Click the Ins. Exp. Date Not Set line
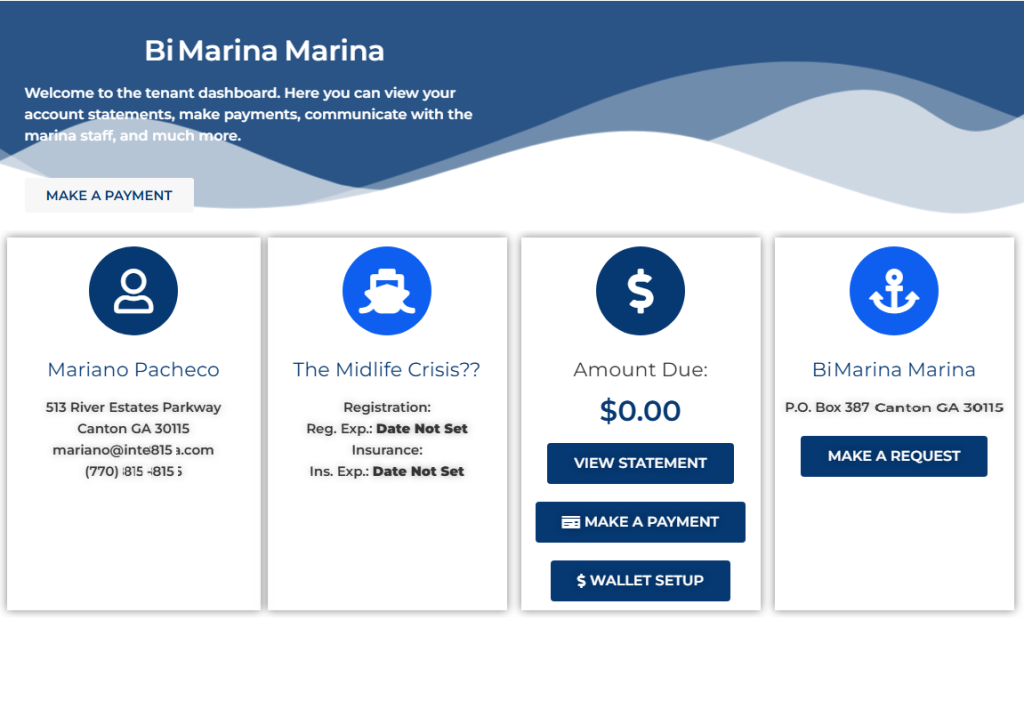Viewport: 1024px width, 701px height. coord(386,471)
